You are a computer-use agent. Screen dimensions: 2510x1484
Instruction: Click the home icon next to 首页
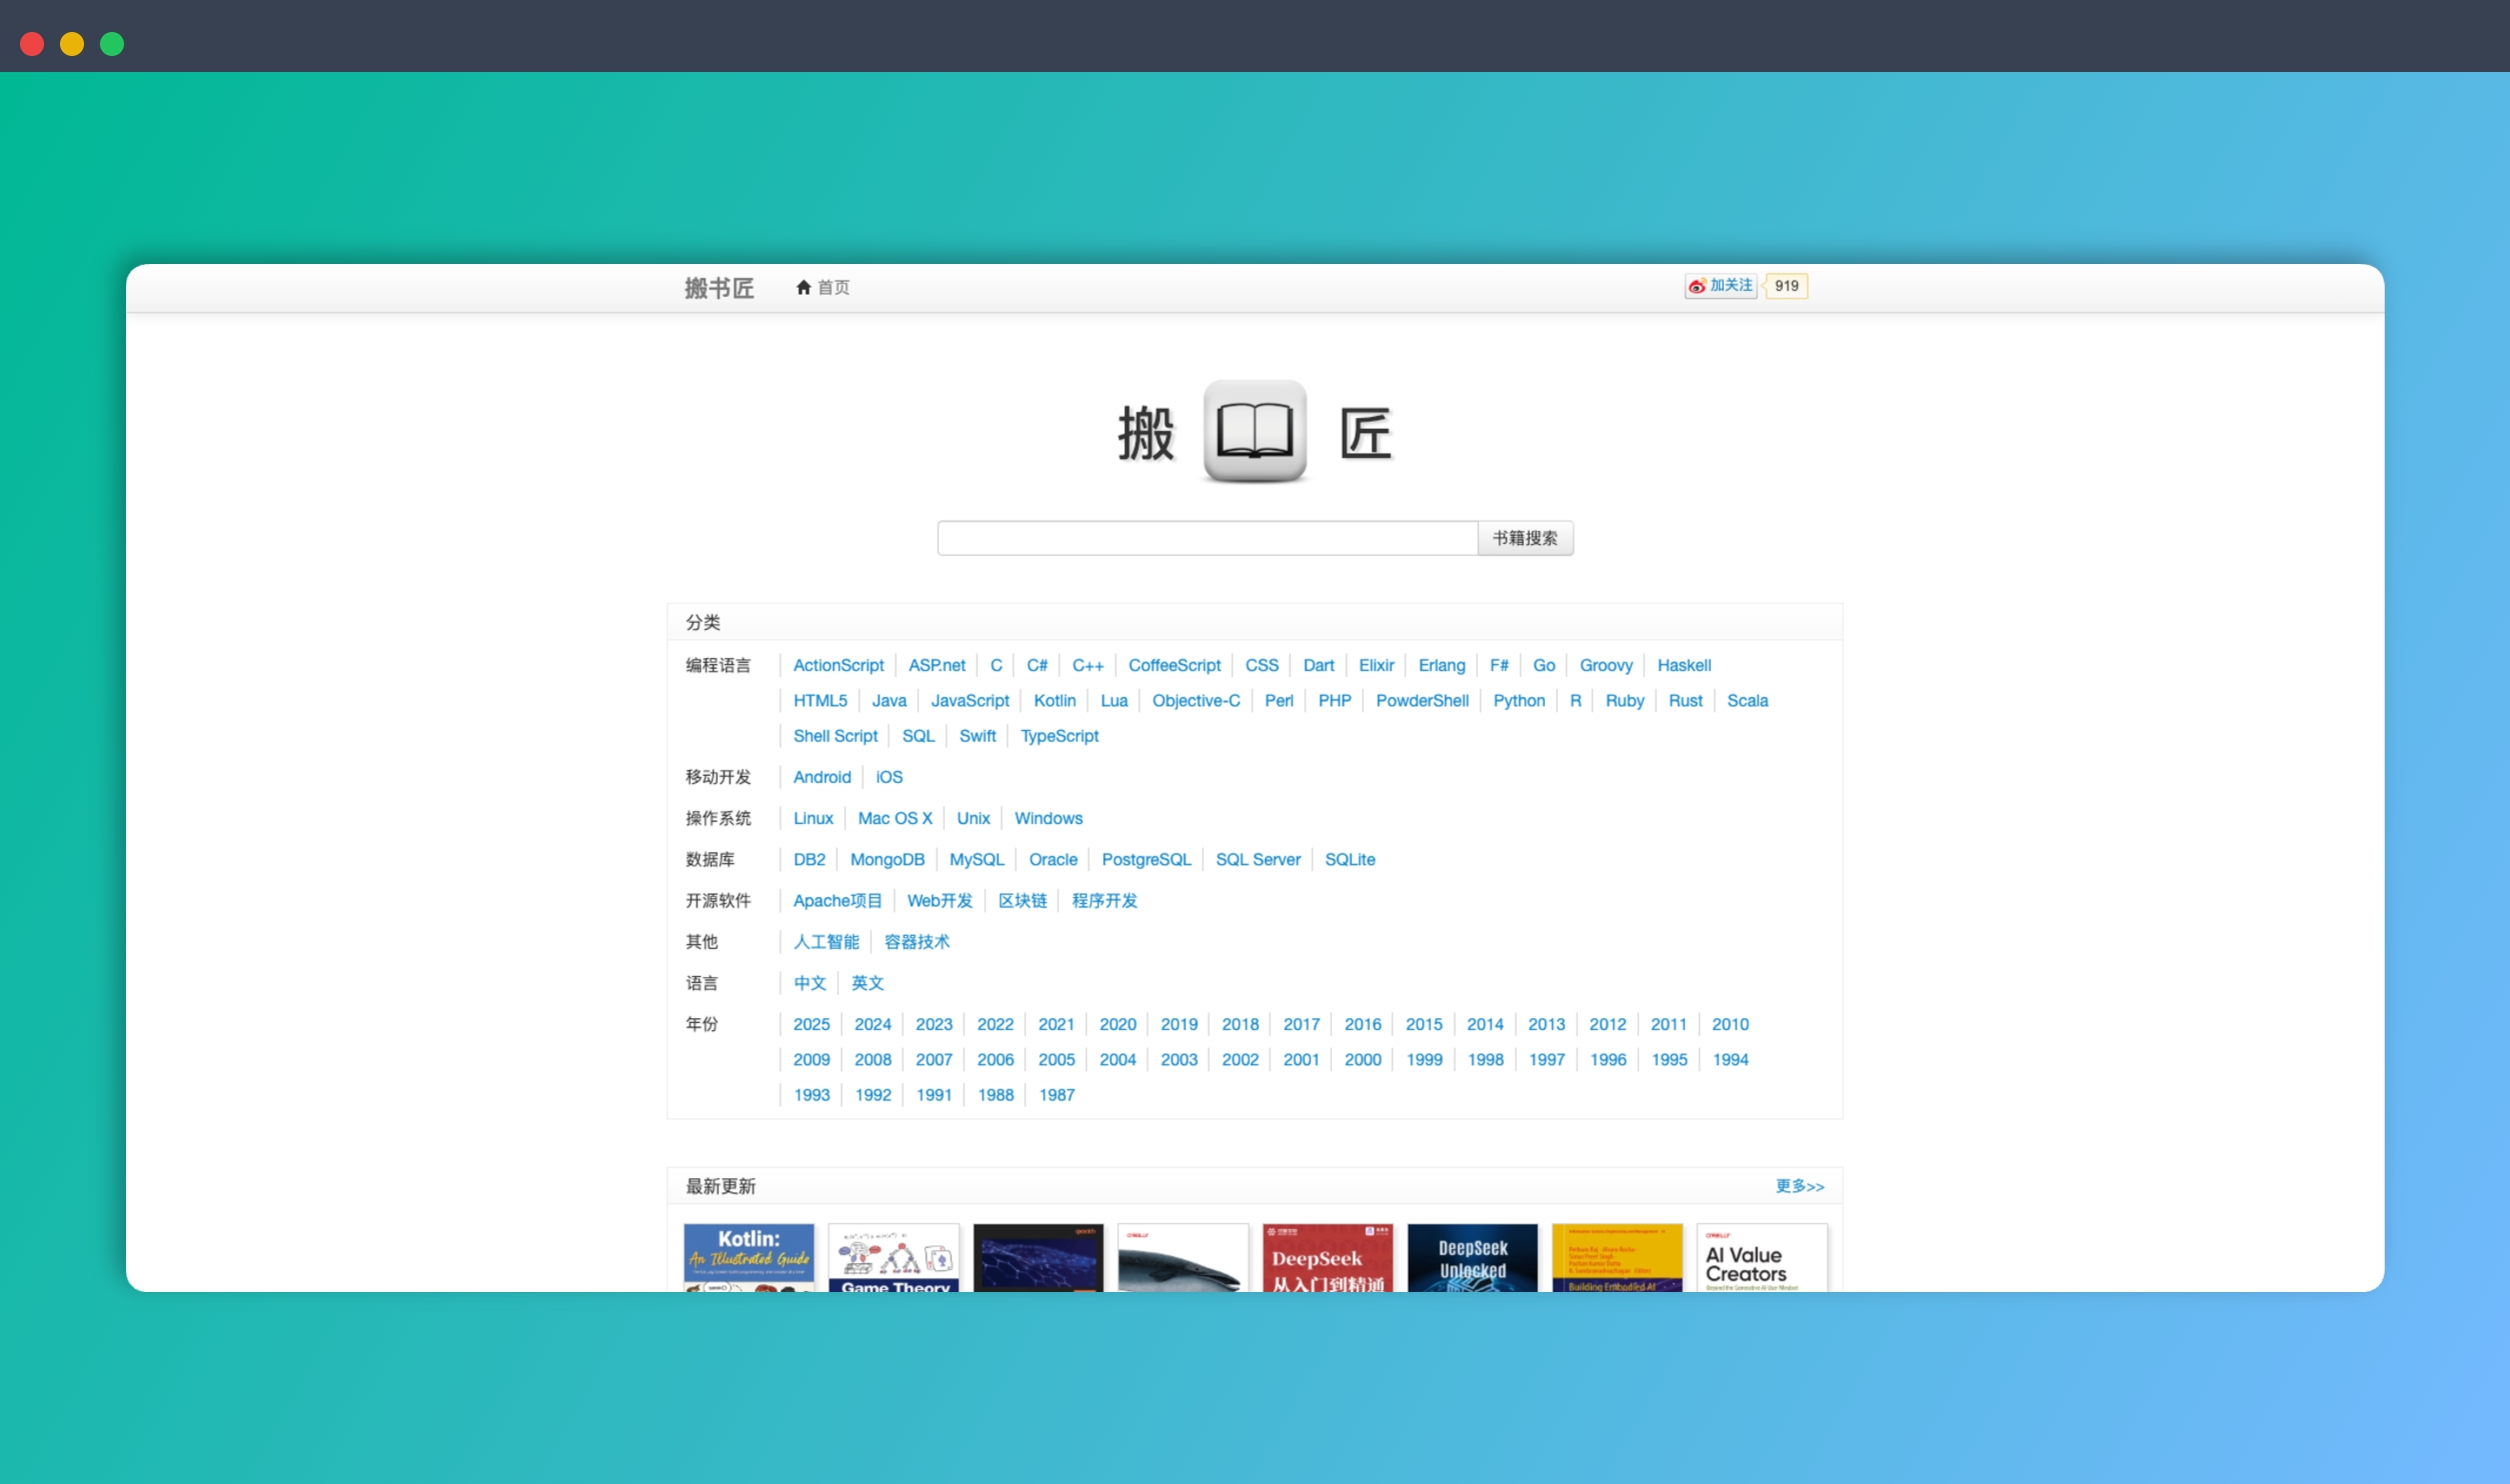[x=802, y=287]
